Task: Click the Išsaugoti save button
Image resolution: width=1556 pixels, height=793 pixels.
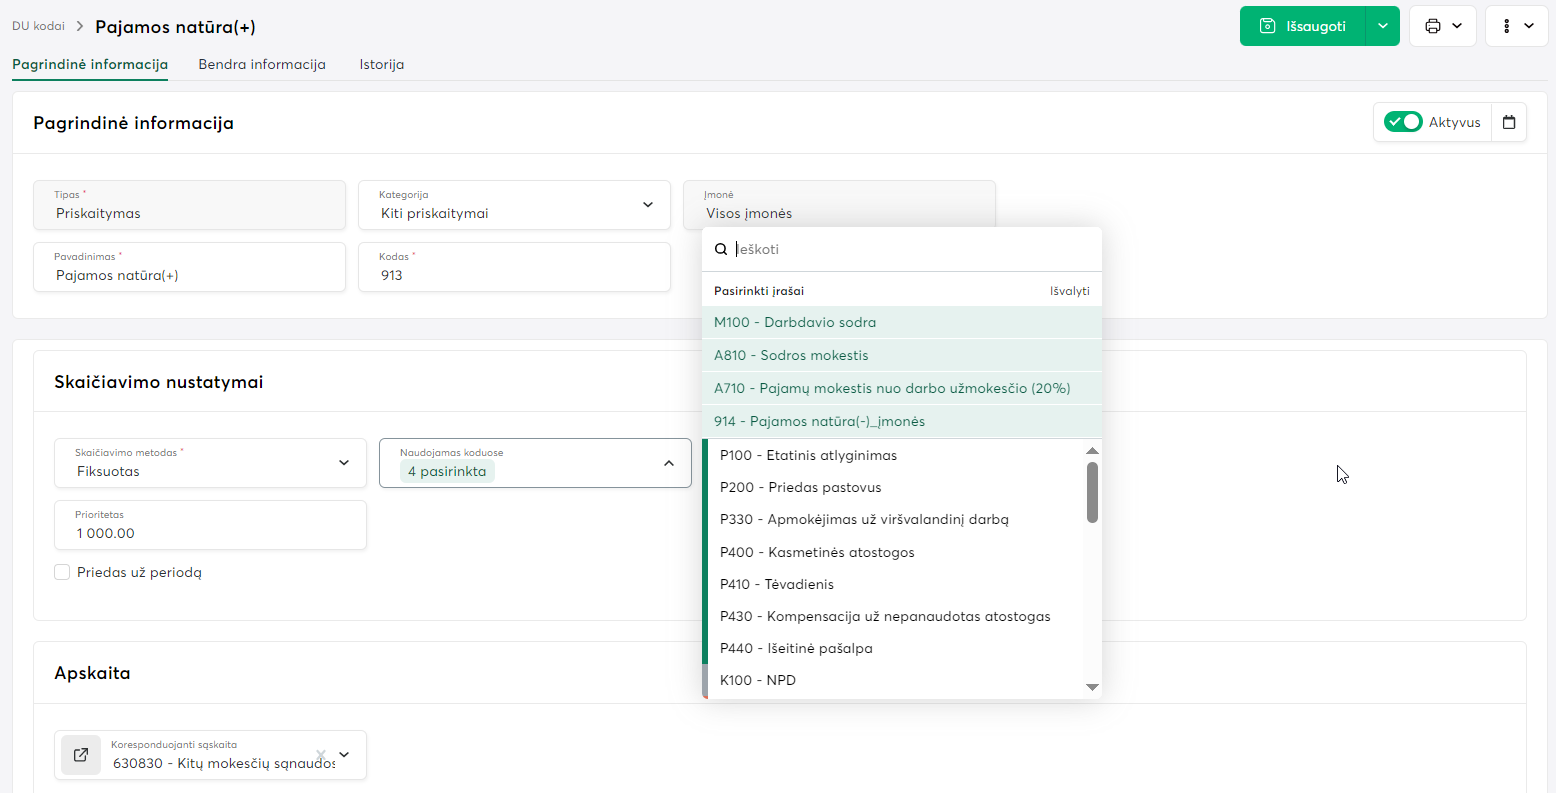Action: 1302,26
